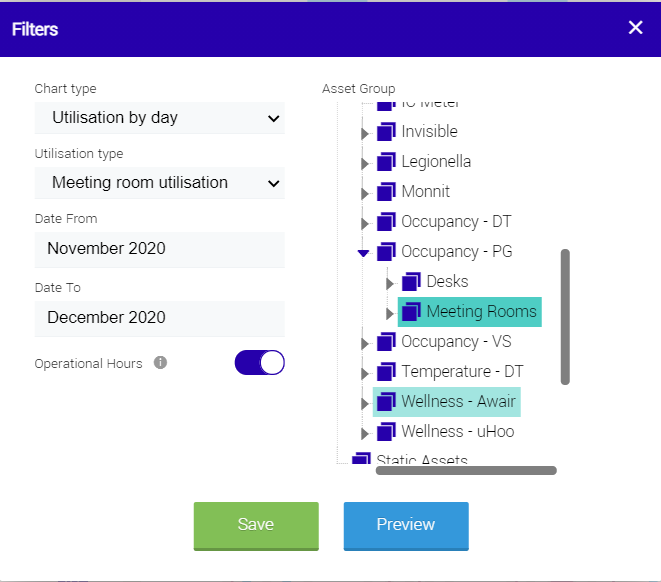Click the Preview button
Viewport: 661px width, 582px height.
click(406, 526)
